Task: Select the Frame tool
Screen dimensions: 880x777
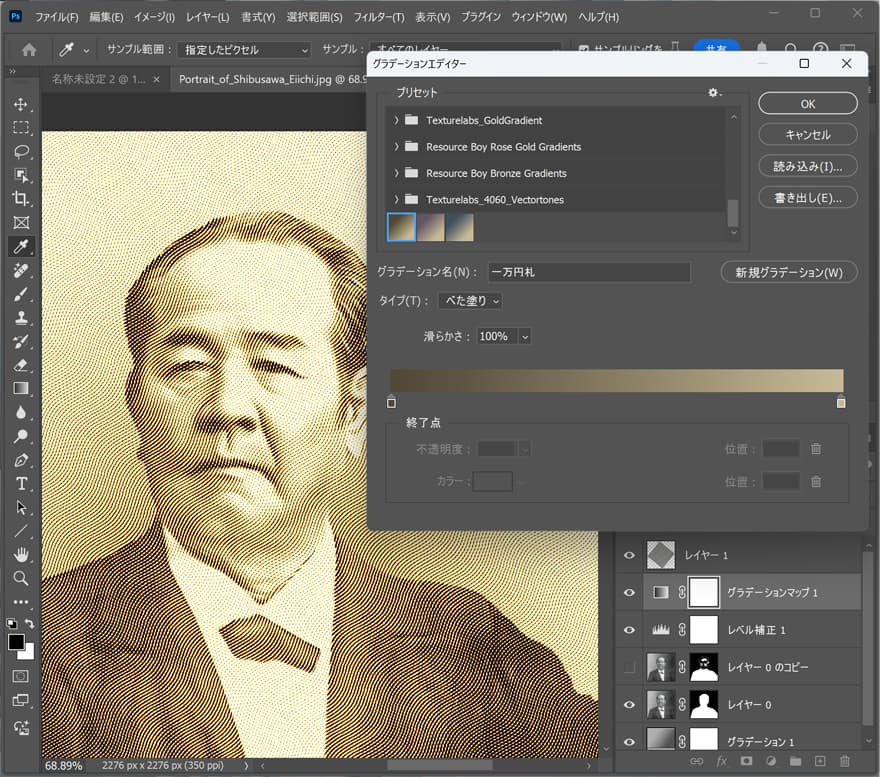Action: [x=21, y=223]
